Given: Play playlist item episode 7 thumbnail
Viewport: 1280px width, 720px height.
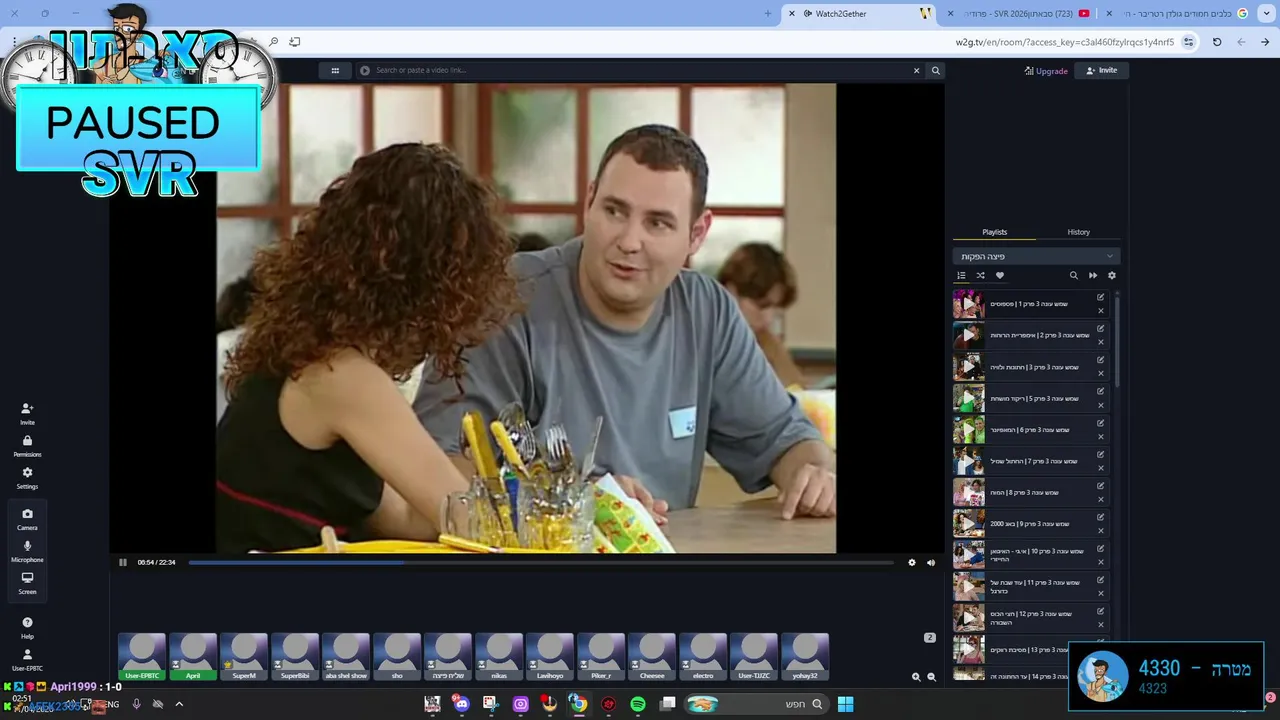Looking at the screenshot, I should (968, 461).
